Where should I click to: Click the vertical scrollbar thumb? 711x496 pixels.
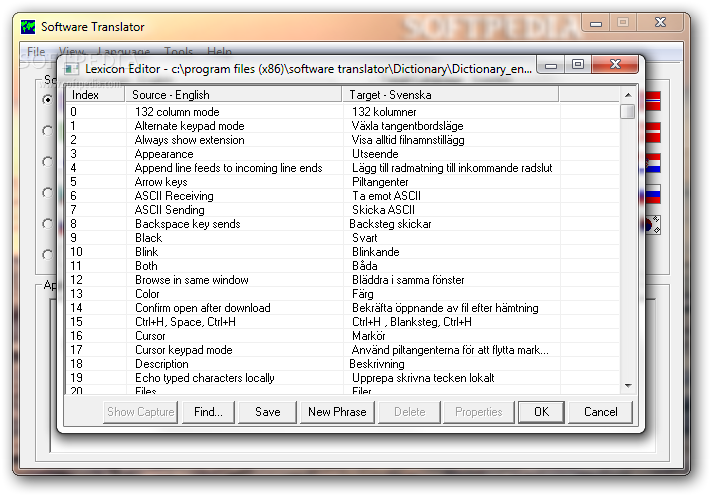coord(628,111)
